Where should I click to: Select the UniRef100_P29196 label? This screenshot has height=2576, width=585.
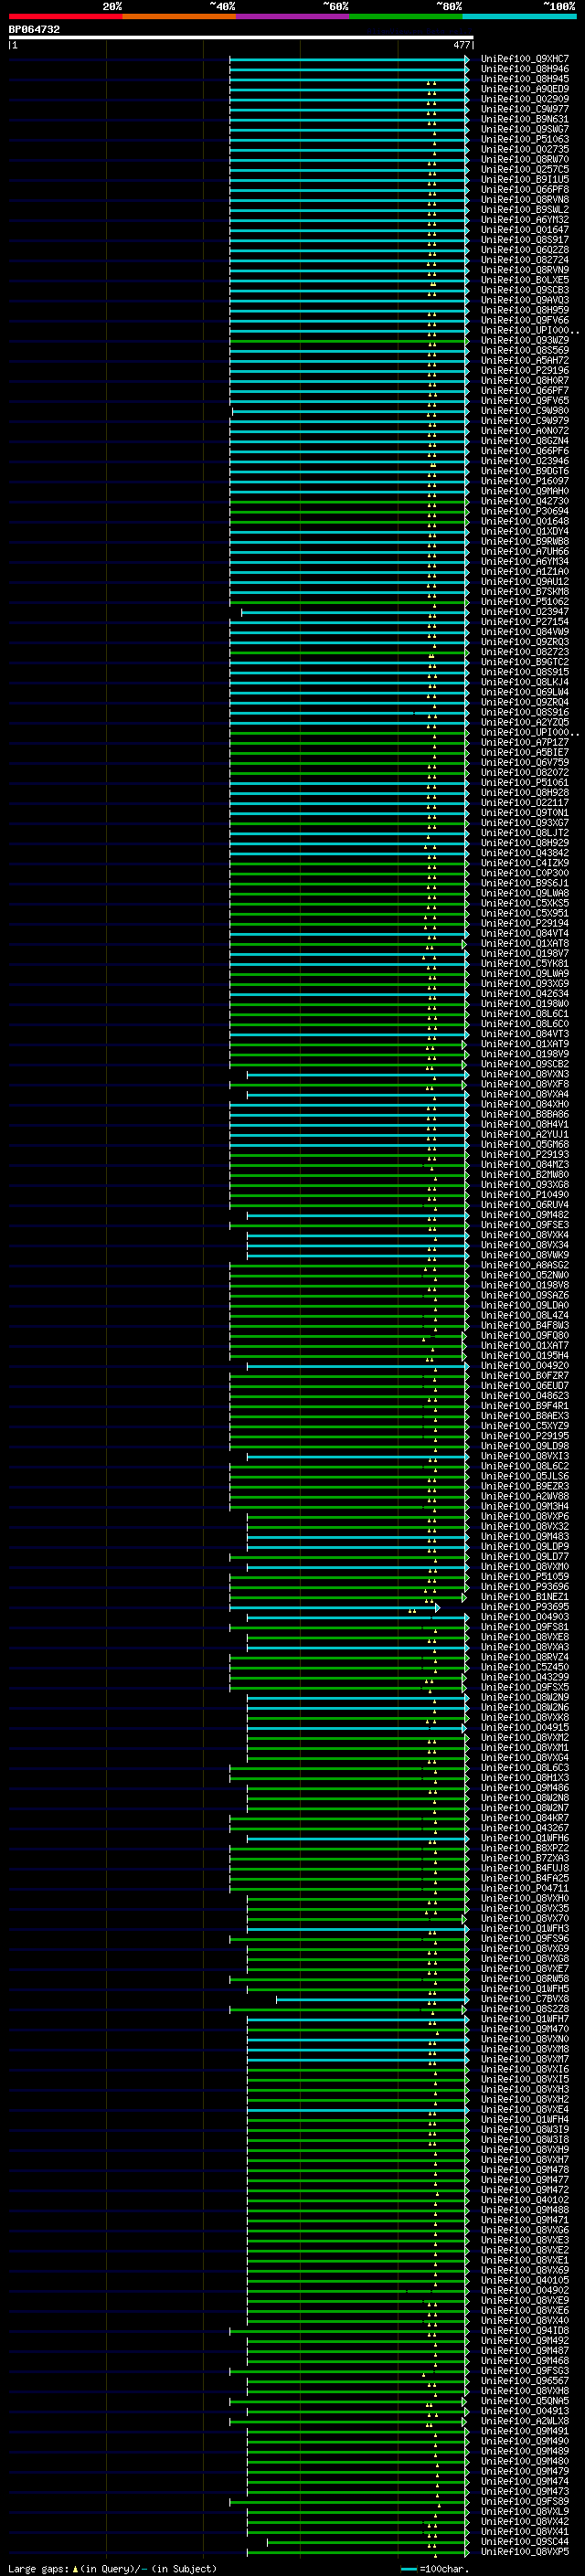click(524, 371)
